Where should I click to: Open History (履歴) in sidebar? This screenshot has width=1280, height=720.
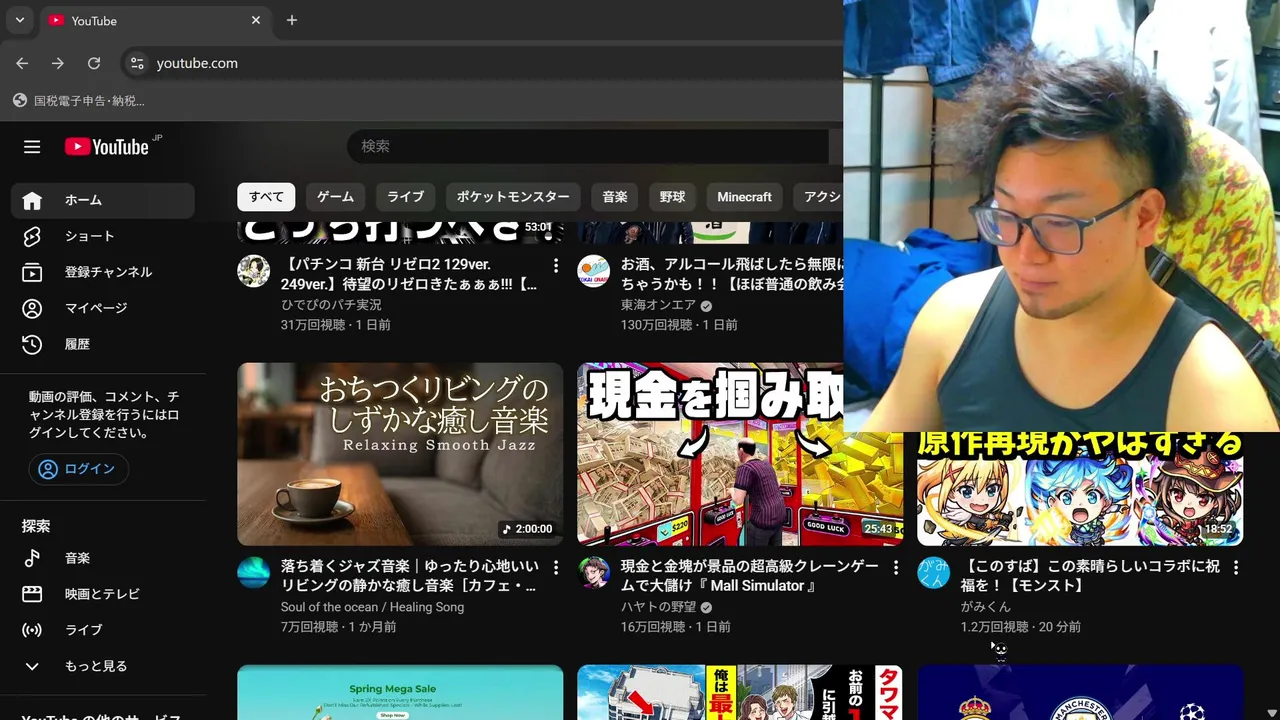(103, 344)
